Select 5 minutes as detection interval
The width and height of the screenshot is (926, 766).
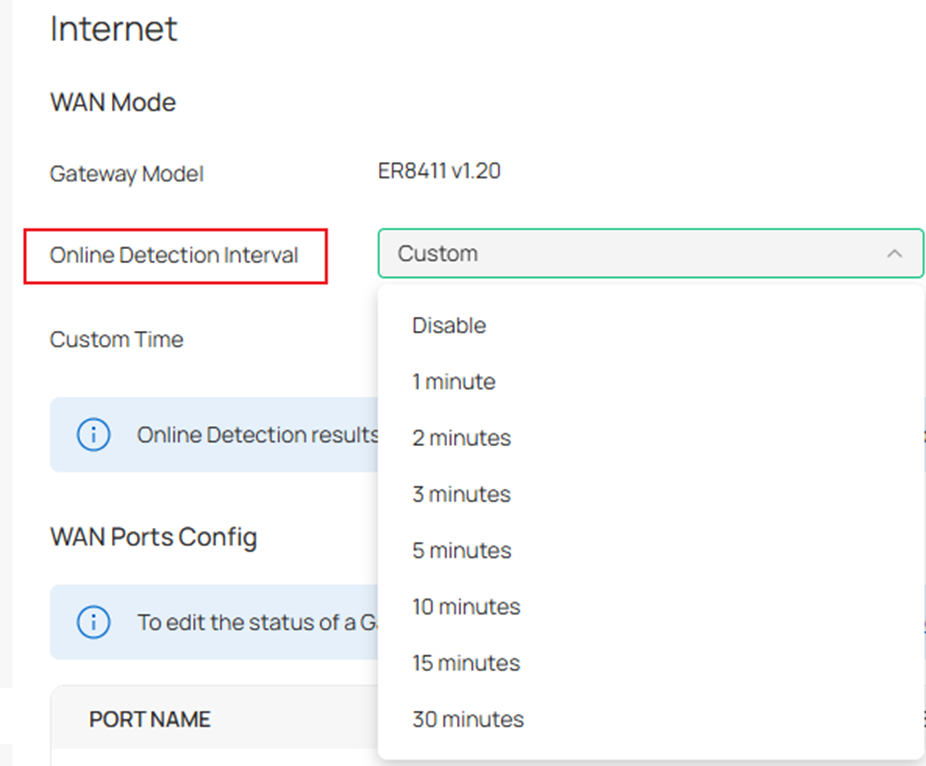coord(460,550)
